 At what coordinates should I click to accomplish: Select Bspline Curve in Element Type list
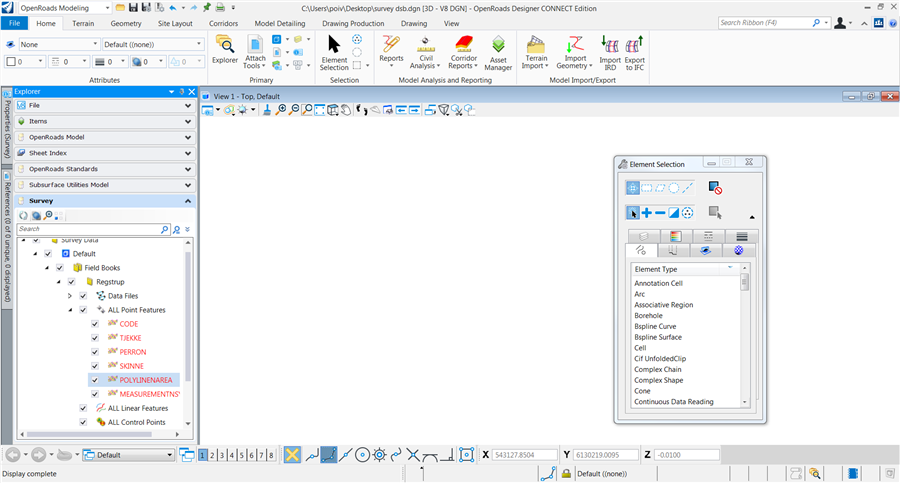[x=655, y=326]
